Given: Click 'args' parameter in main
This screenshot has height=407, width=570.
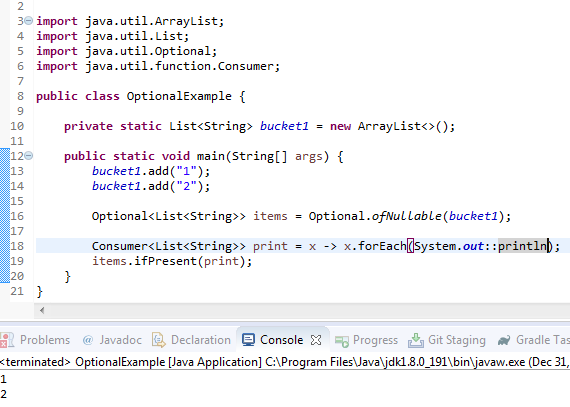Looking at the screenshot, I should pyautogui.click(x=309, y=156).
